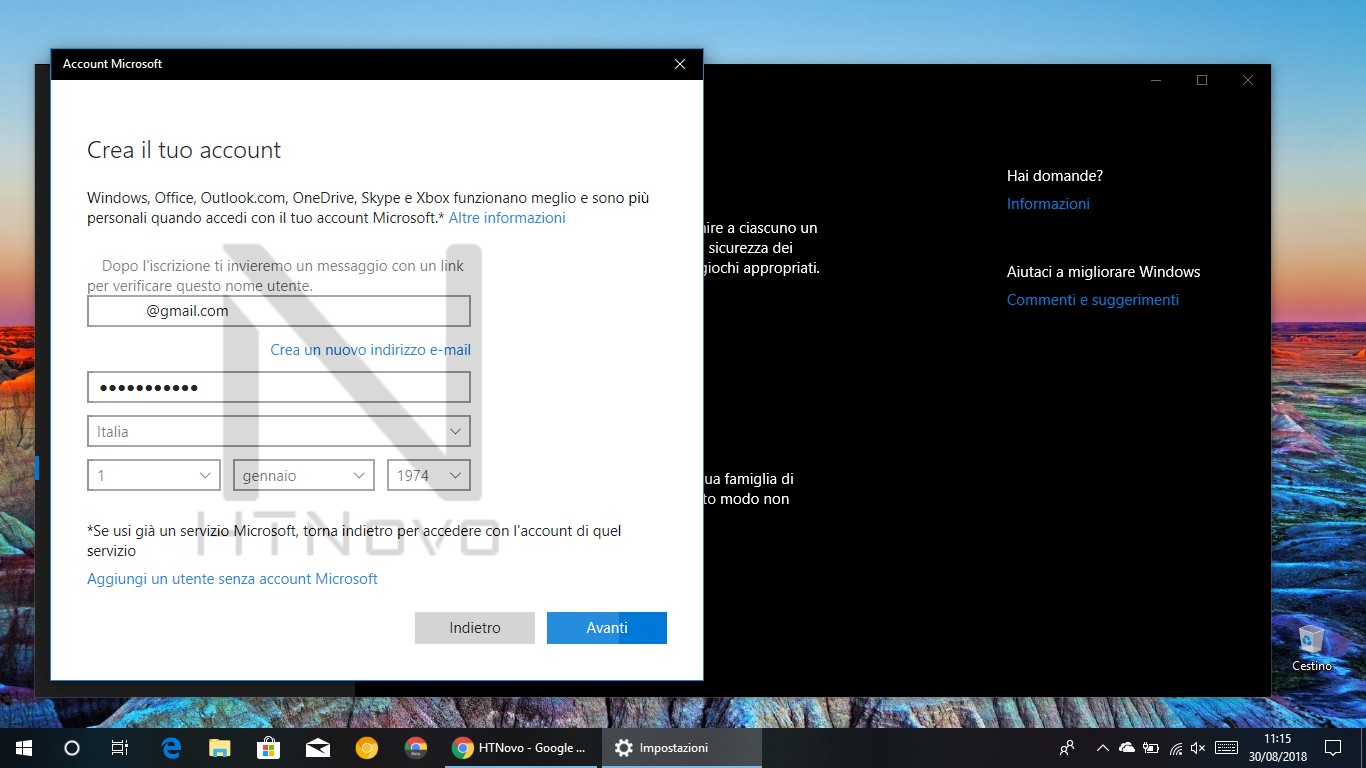Focus the password field
Screen dimensions: 1366x768
[279, 387]
